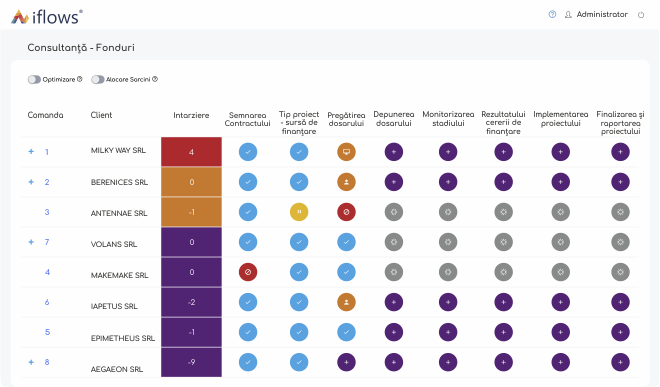The height and width of the screenshot is (387, 660).
Task: Click MILKY WAY Pregătirea dosarului orange monitor icon
Action: click(346, 152)
